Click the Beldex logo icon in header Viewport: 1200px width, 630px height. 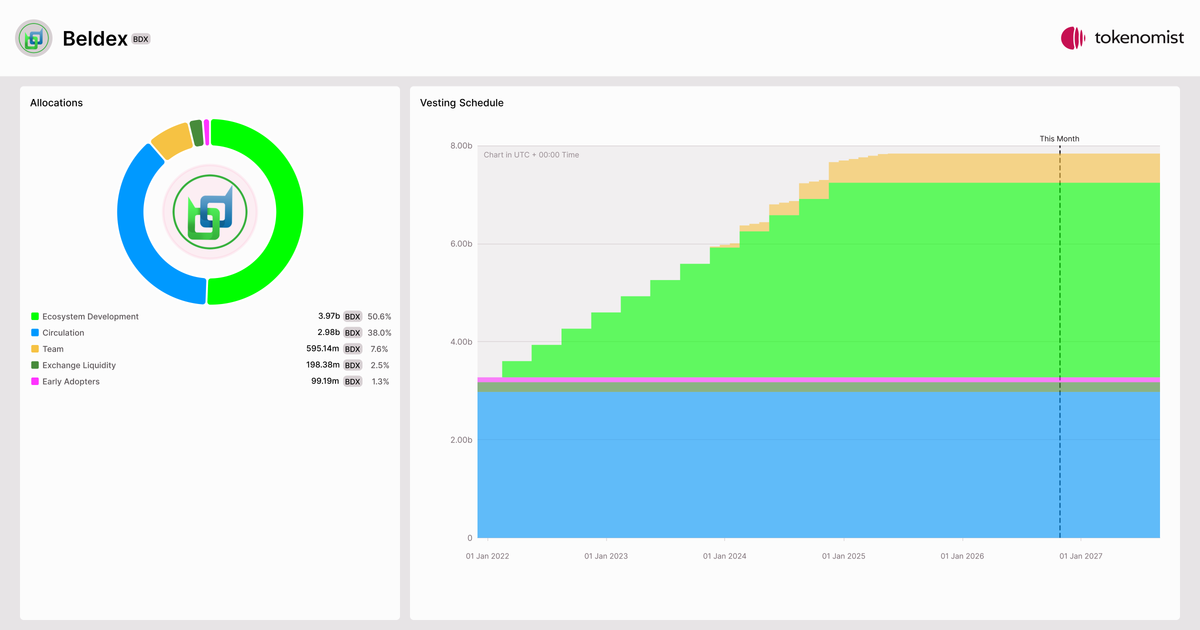click(x=34, y=38)
